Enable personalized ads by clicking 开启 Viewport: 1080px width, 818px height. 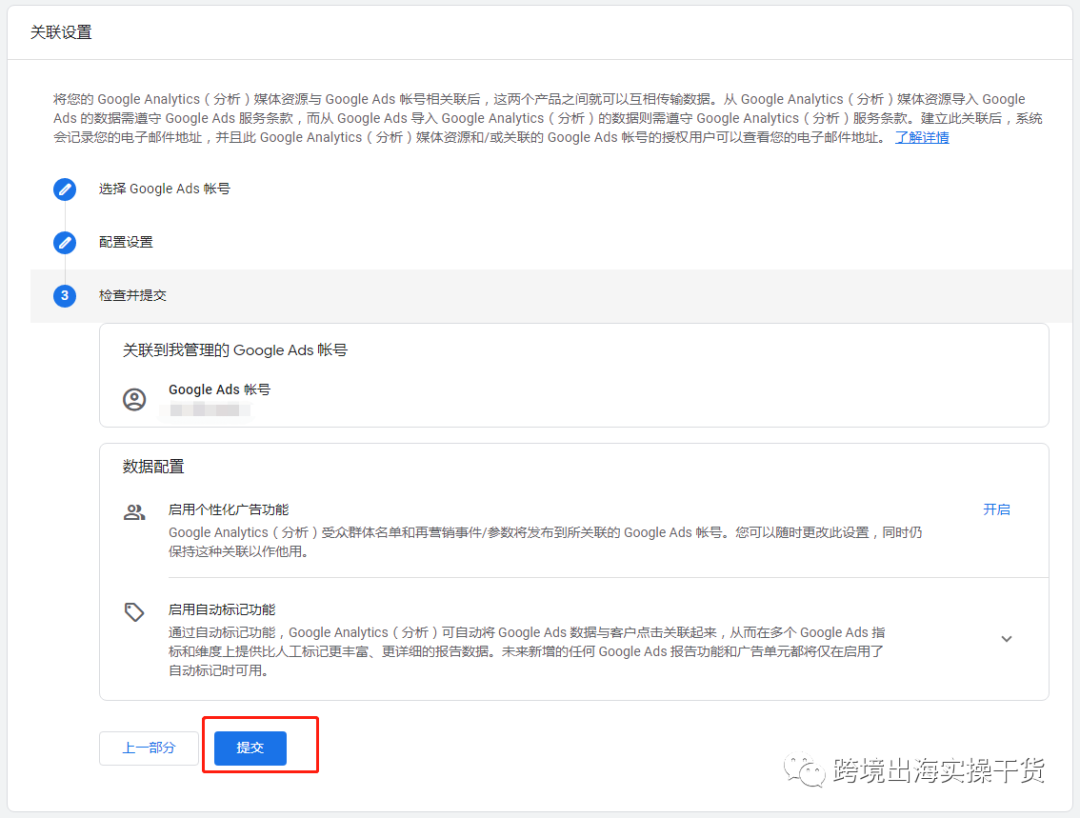[997, 510]
